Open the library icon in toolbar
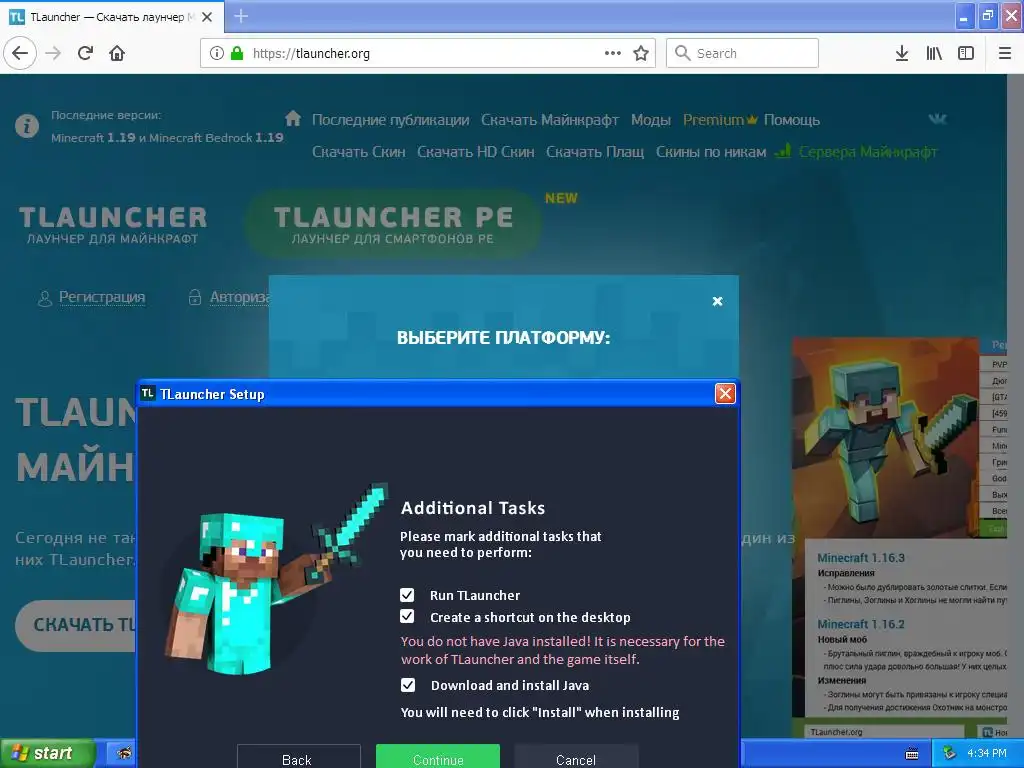Screen dimensions: 1024x768 [934, 54]
